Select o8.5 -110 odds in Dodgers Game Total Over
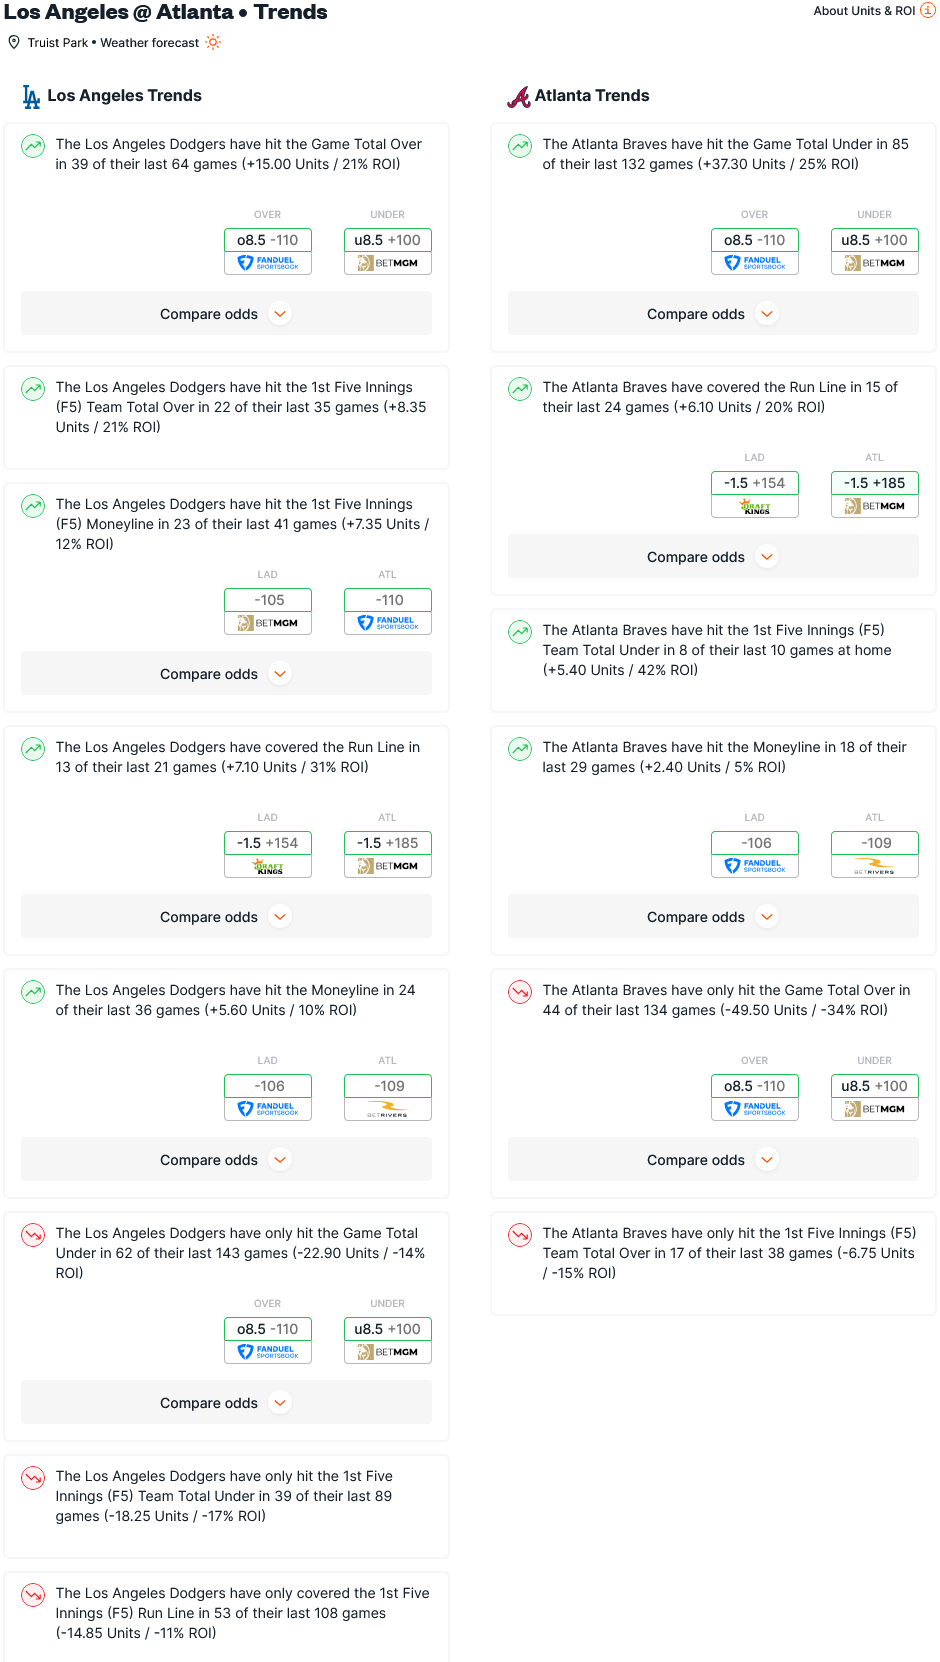940x1662 pixels. (x=268, y=240)
